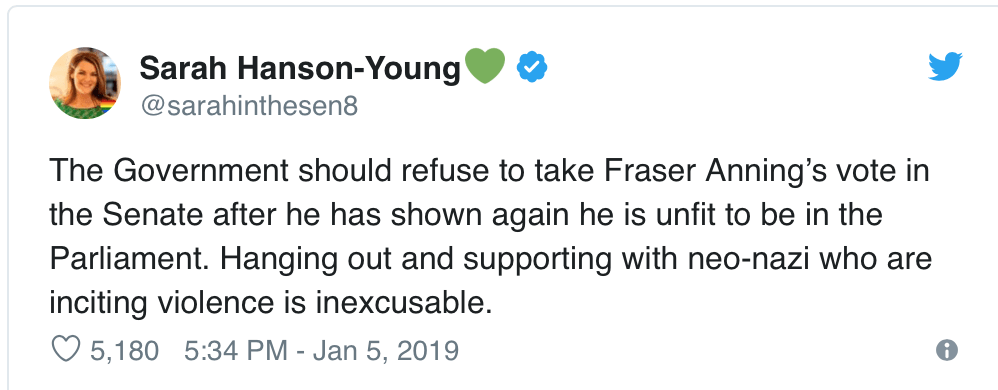Click the blue verified badge
This screenshot has width=998, height=390.
531,67
